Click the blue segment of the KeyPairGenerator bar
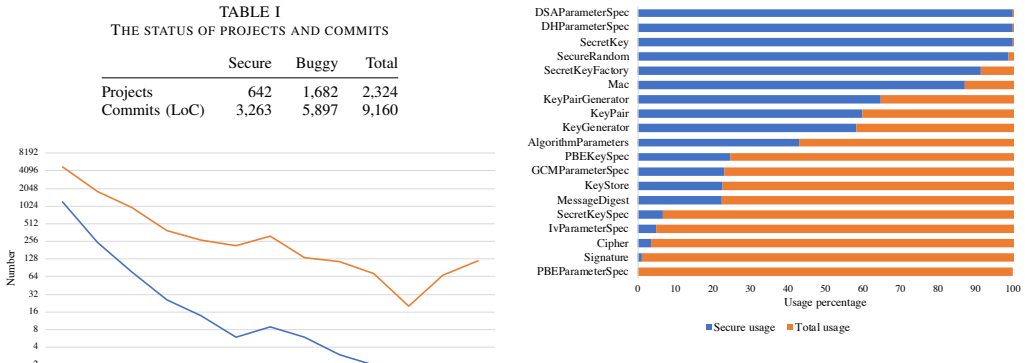Screen dimensions: 1027x363 click(x=759, y=100)
